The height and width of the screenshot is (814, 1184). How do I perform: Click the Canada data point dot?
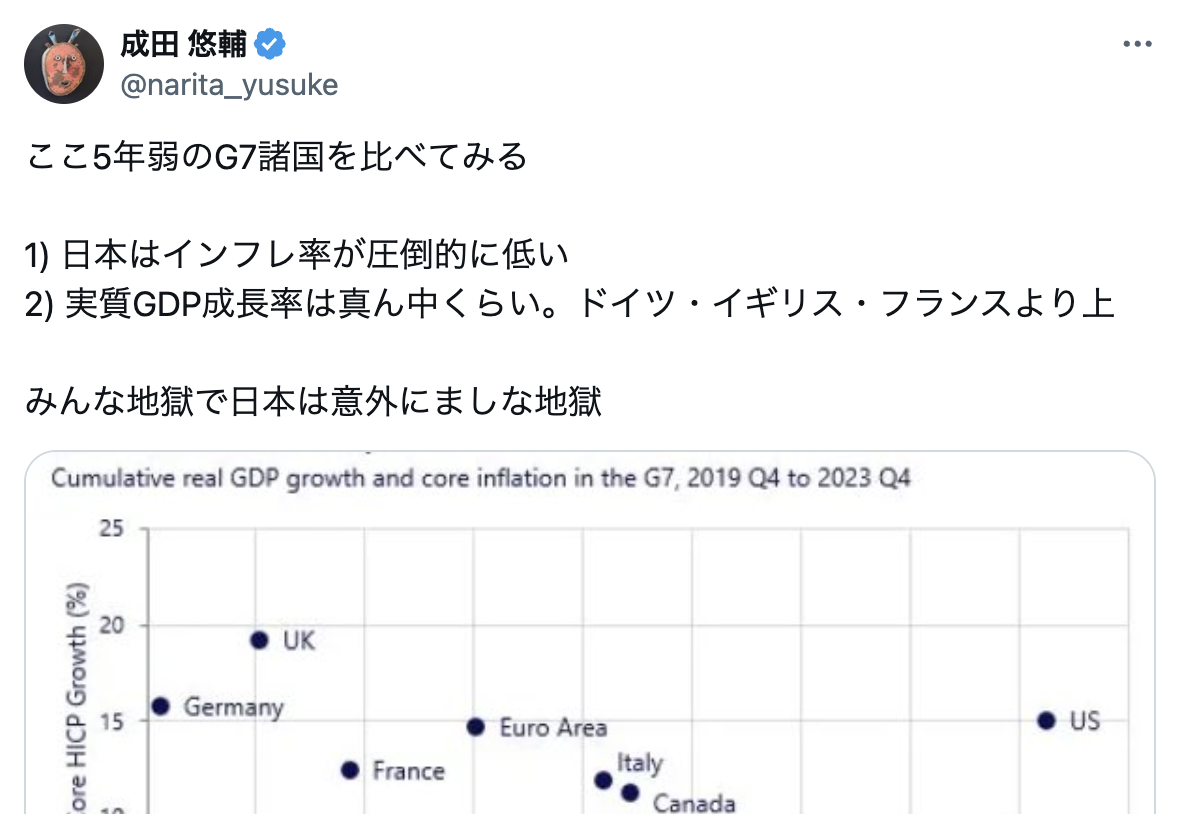tap(630, 793)
